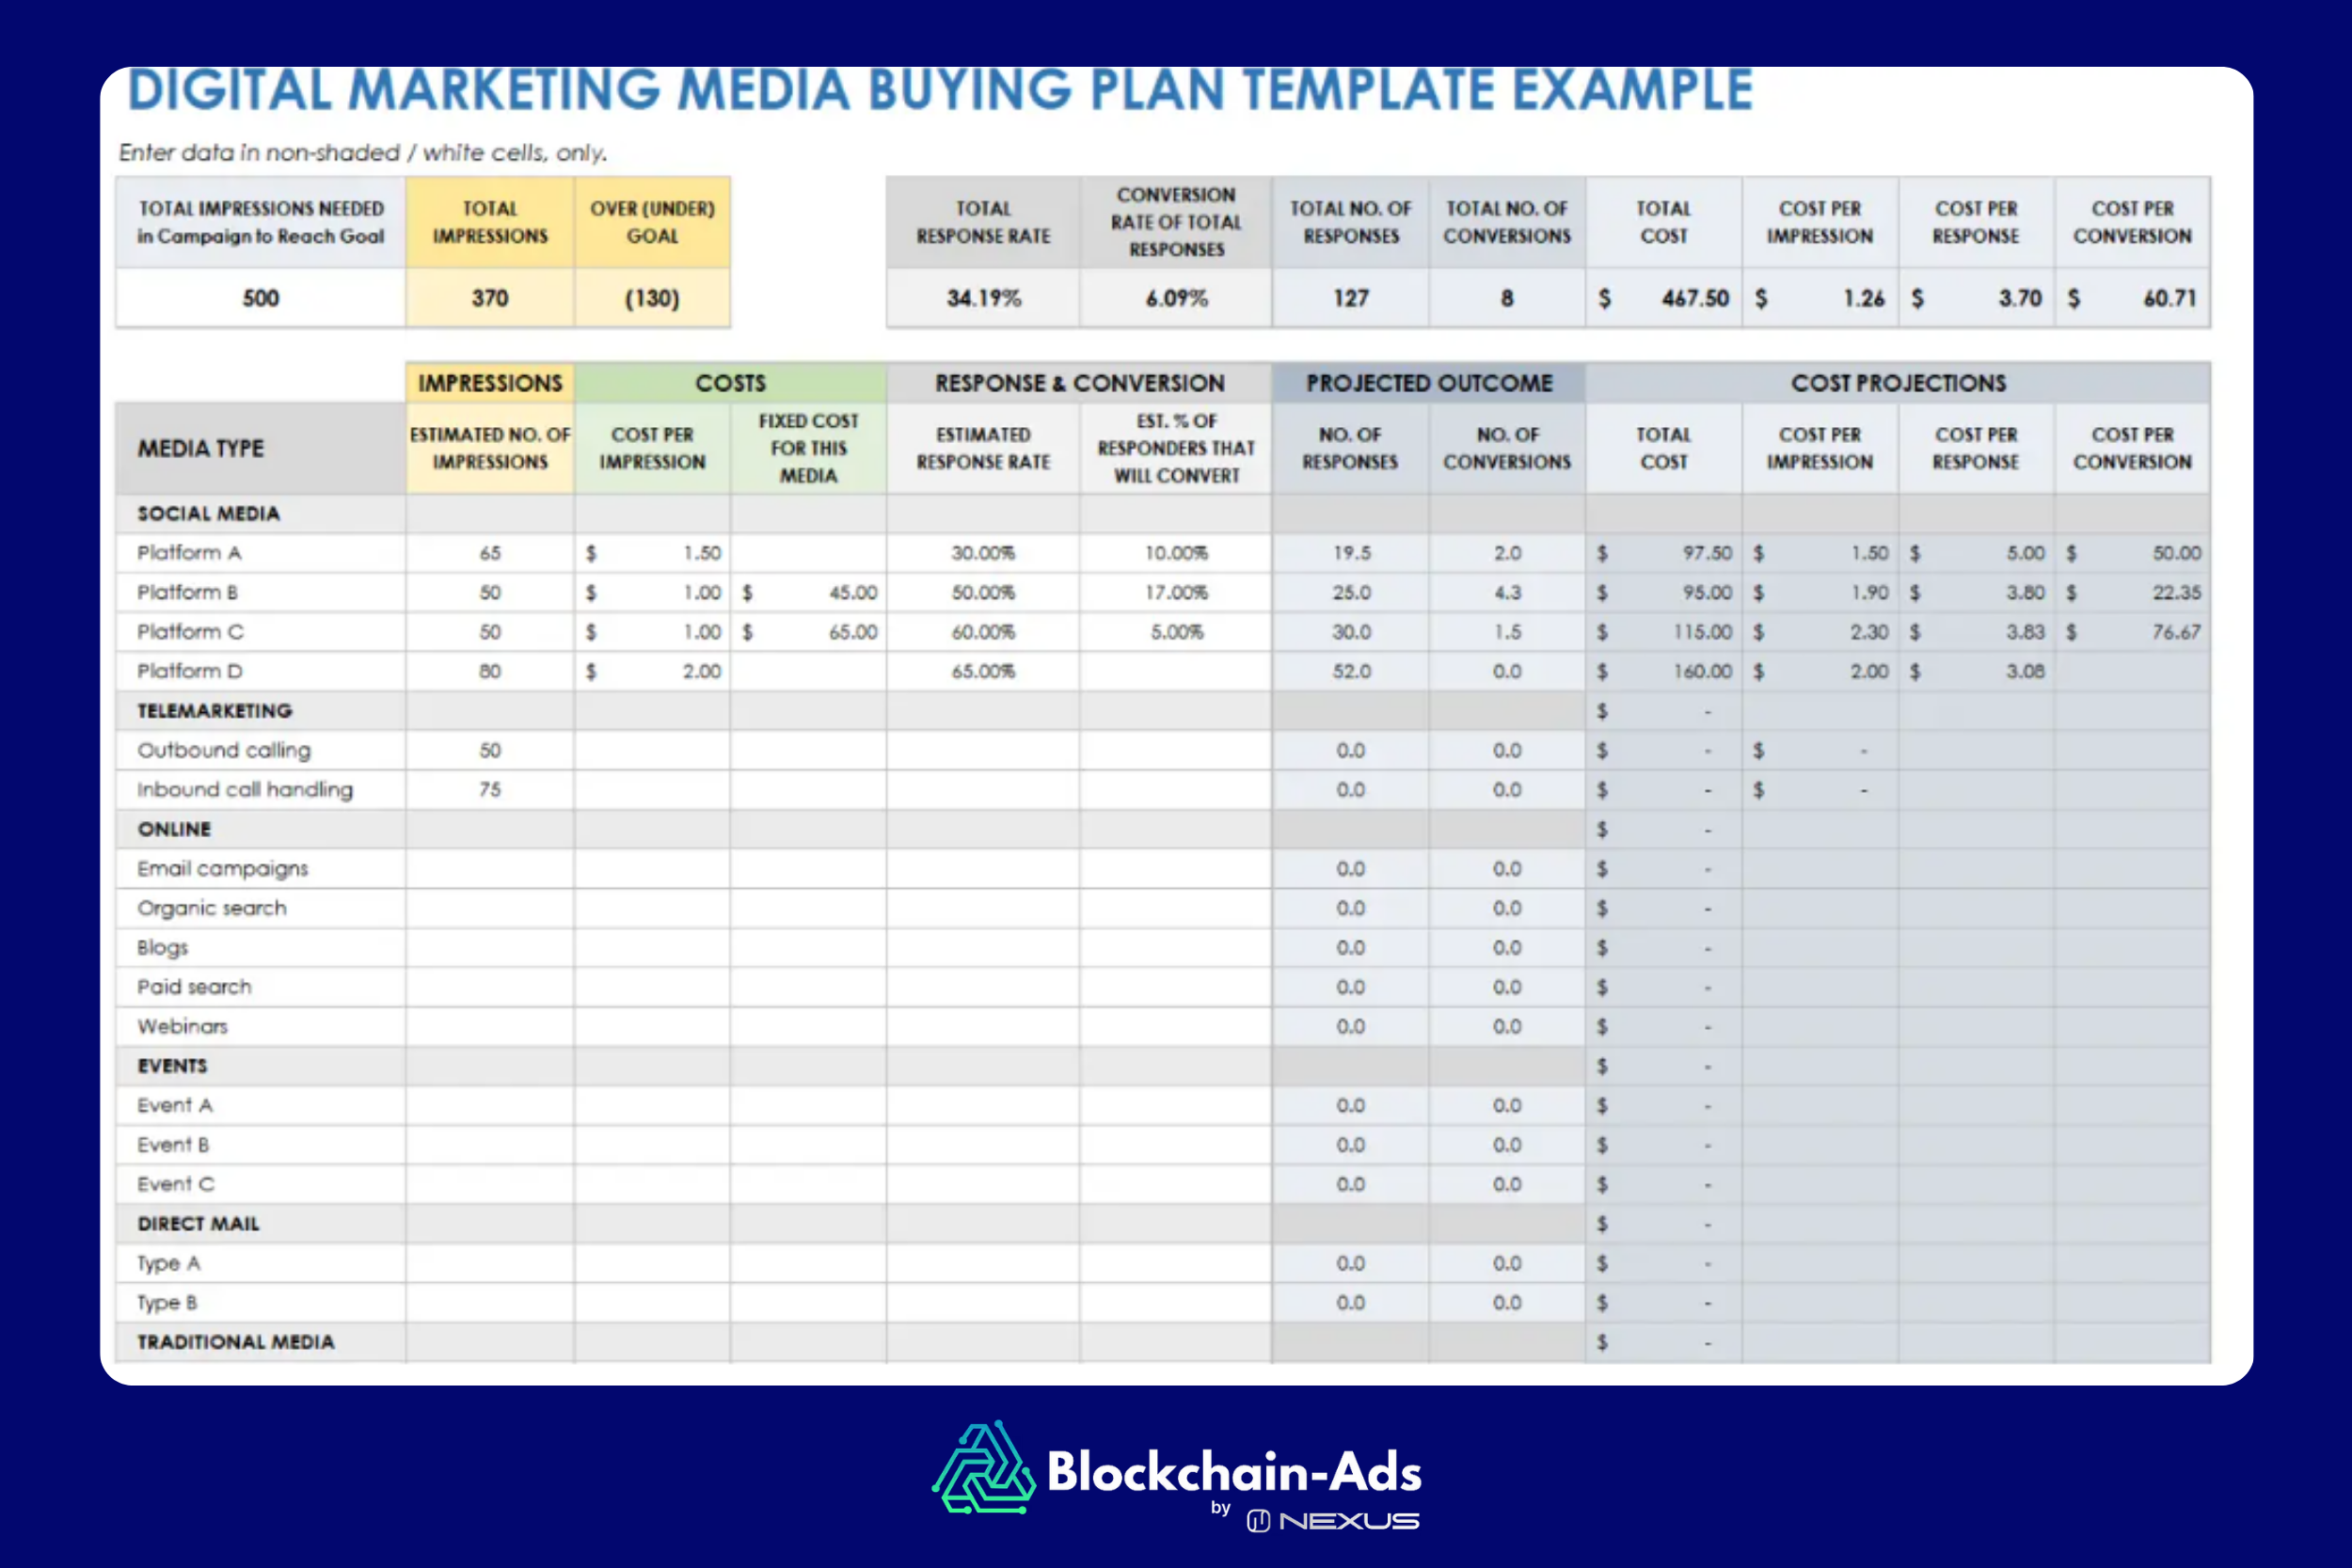Click Platform A estimated impressions cell
The image size is (2352, 1568).
[489, 553]
